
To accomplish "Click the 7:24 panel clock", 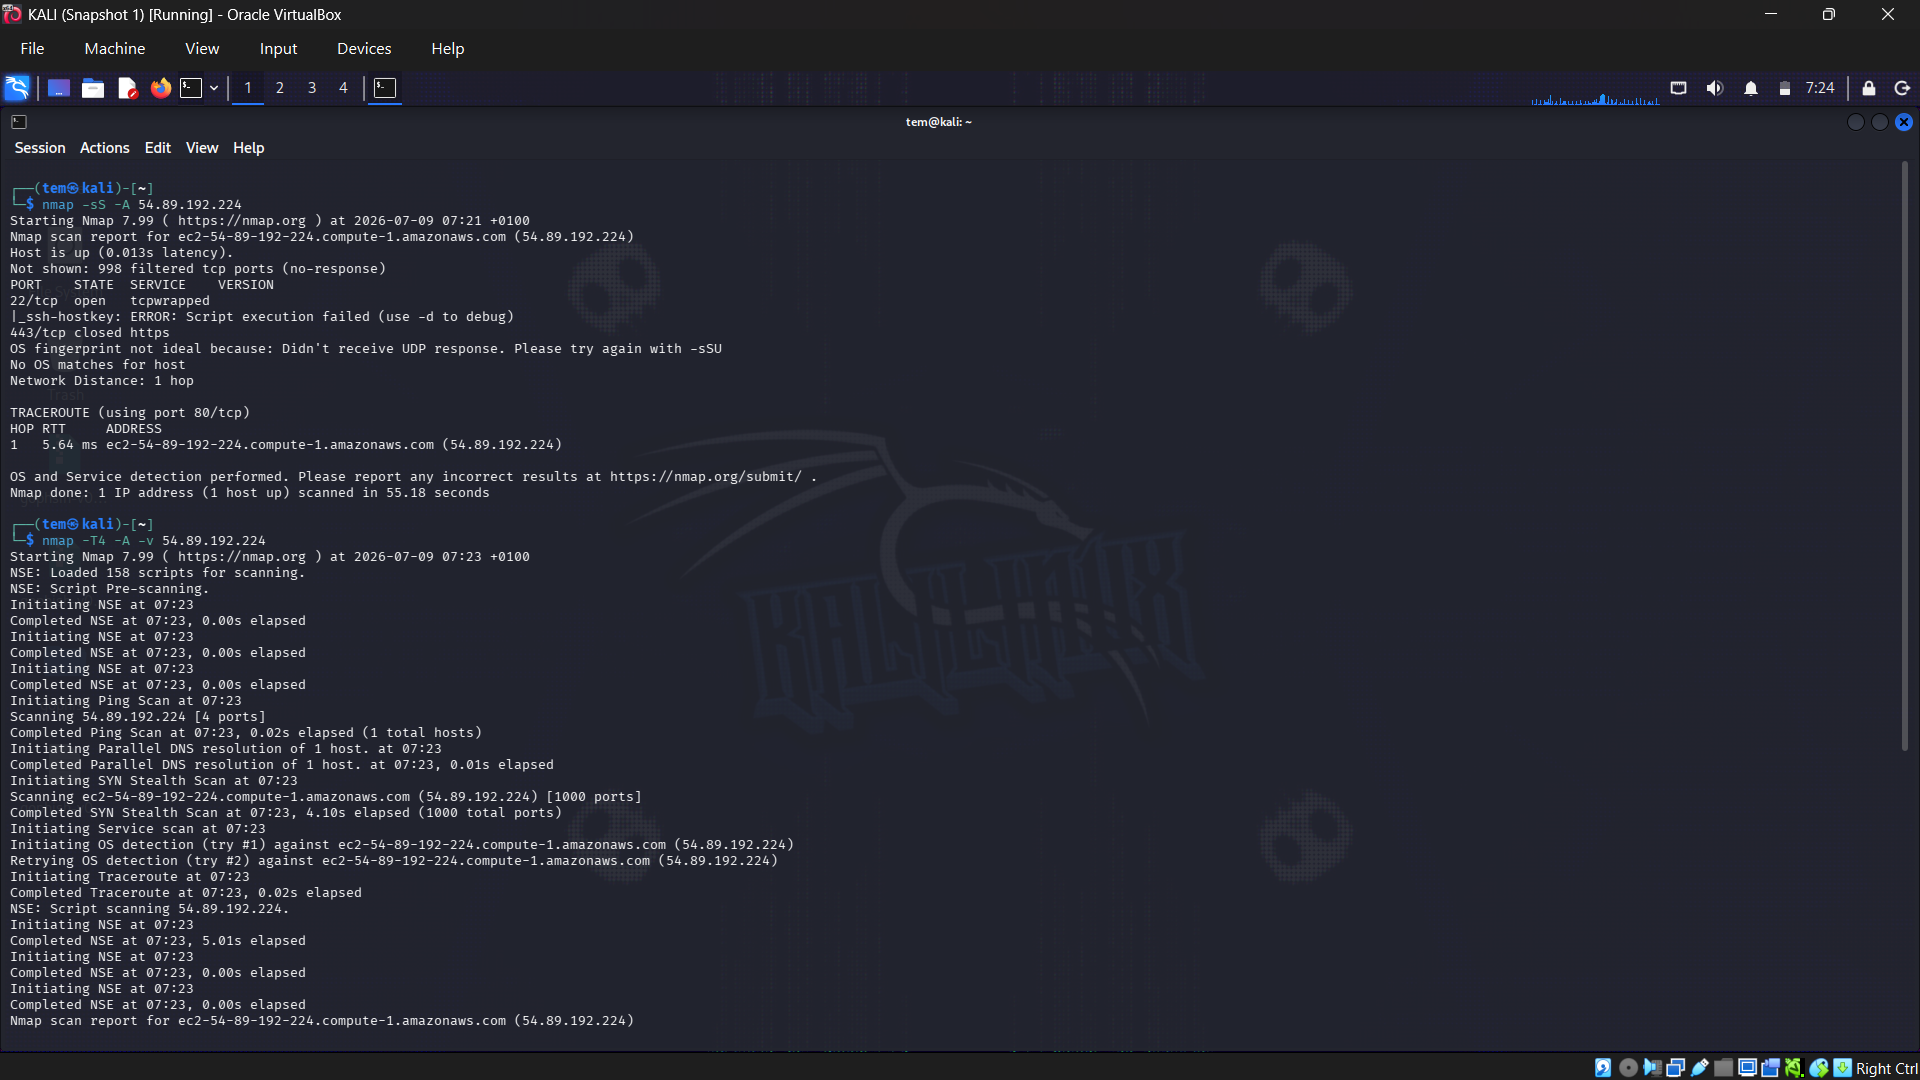I will coord(1820,88).
